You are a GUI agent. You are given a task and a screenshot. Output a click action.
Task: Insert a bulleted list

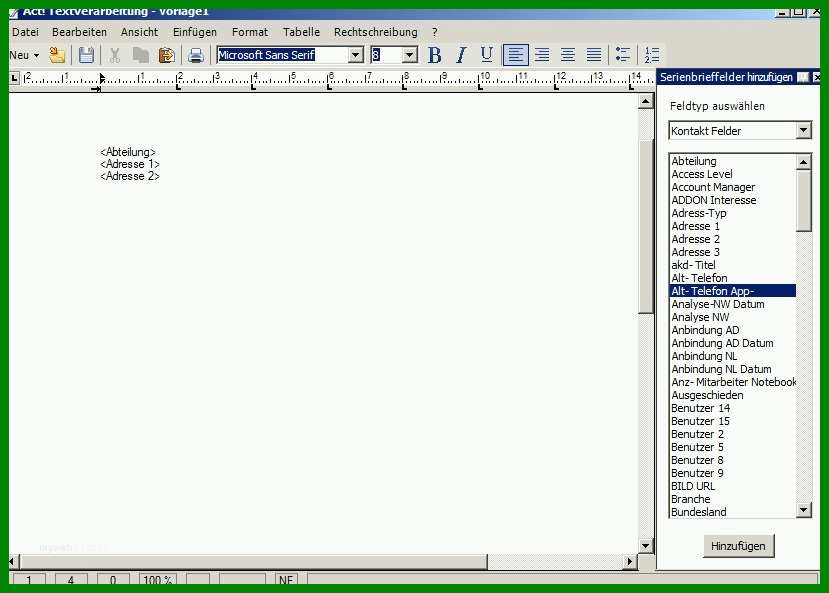(623, 54)
